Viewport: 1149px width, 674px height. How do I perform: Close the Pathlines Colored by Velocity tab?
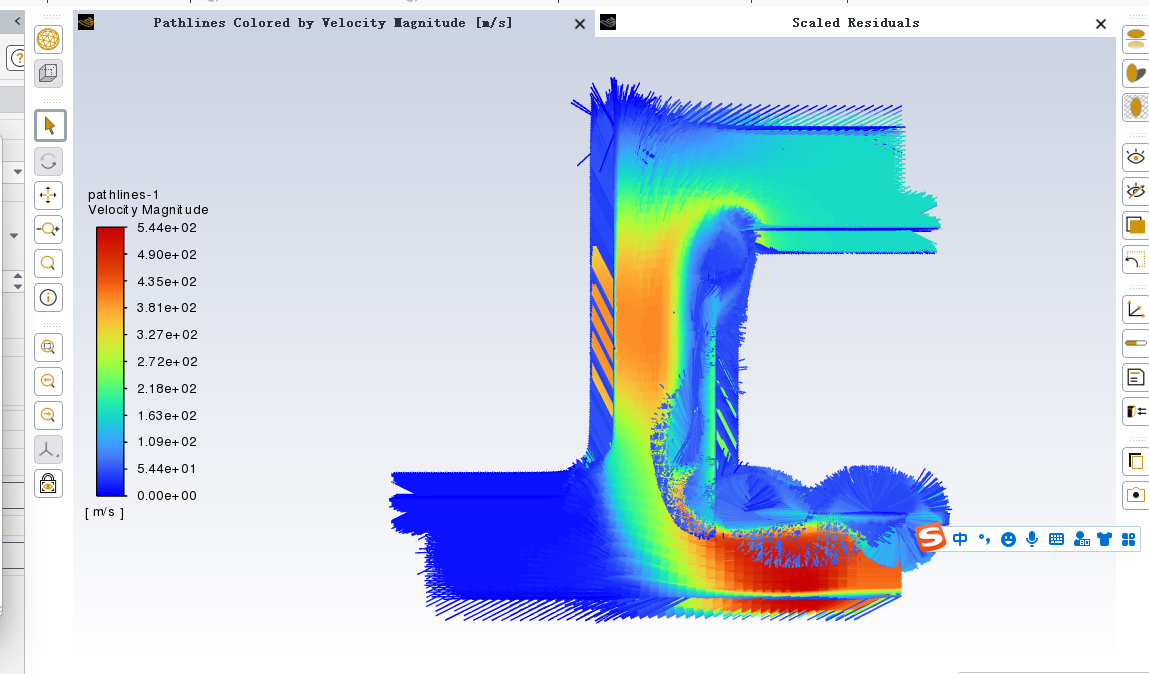tap(579, 24)
